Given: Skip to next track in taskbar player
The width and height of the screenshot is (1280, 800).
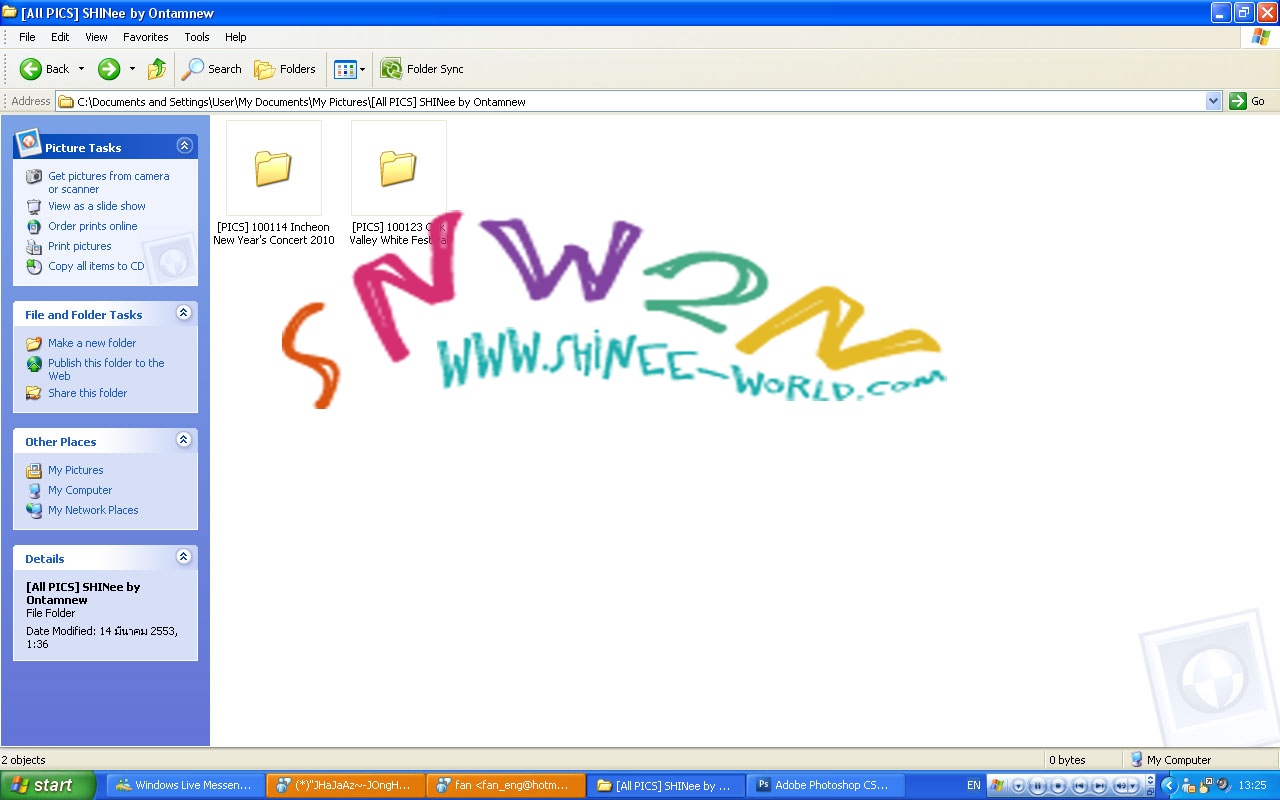Looking at the screenshot, I should 1099,786.
